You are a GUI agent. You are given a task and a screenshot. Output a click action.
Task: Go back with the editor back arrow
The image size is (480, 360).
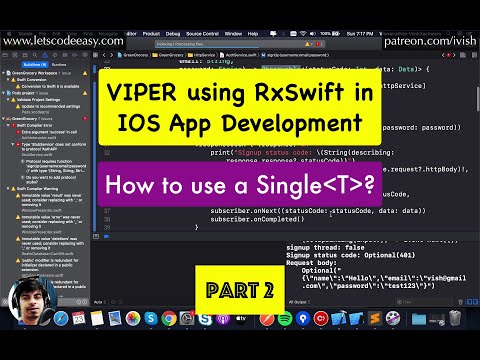click(104, 55)
